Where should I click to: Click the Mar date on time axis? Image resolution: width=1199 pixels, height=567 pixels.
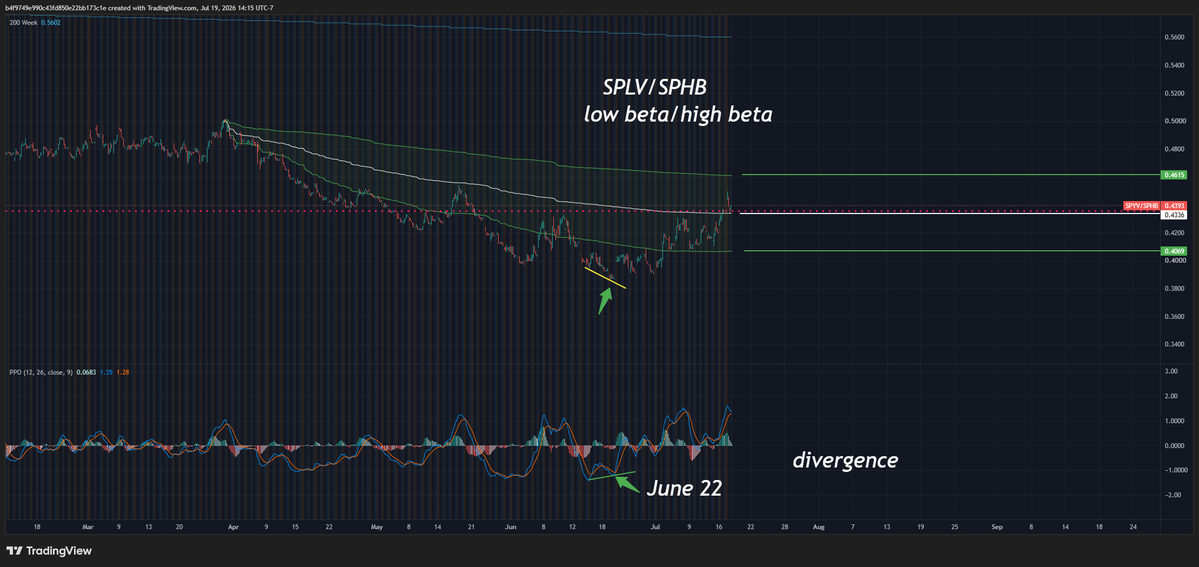pyautogui.click(x=87, y=526)
